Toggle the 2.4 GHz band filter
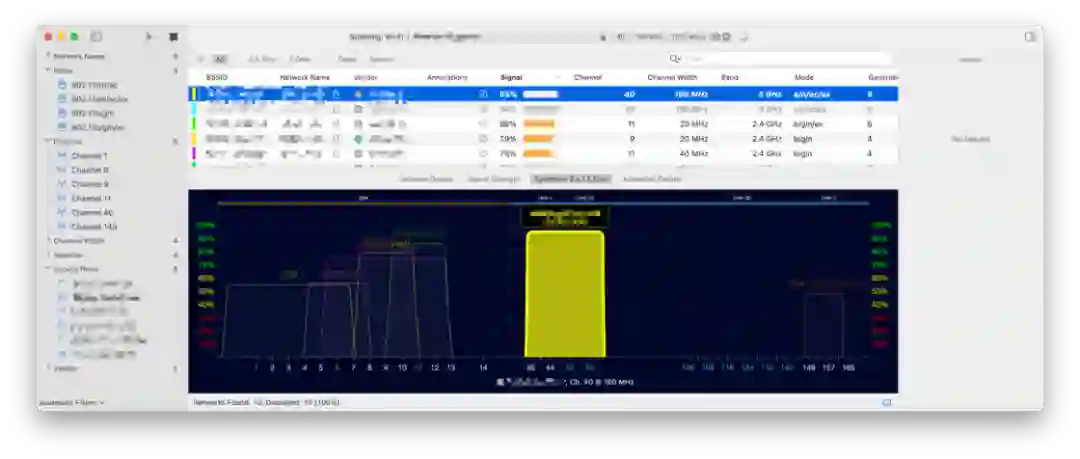Image resolution: width=1080 pixels, height=459 pixels. pyautogui.click(x=262, y=59)
